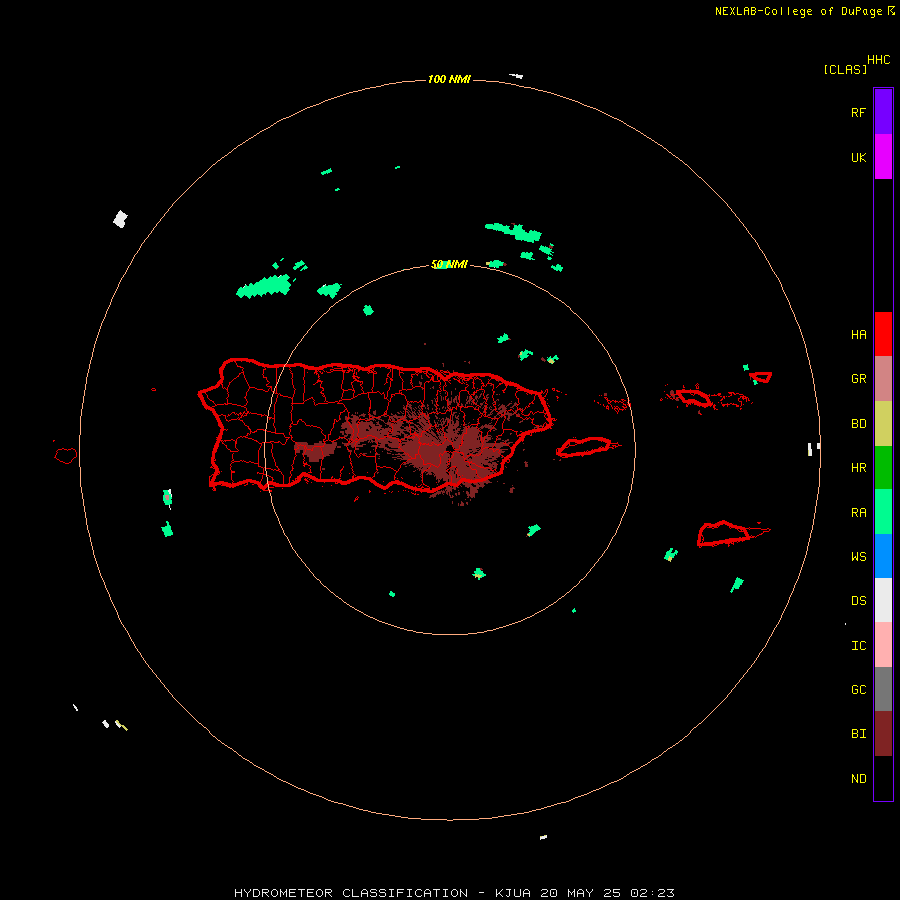This screenshot has height=900, width=900.
Task: Click the "[CLAS]" units label
Action: [x=845, y=69]
